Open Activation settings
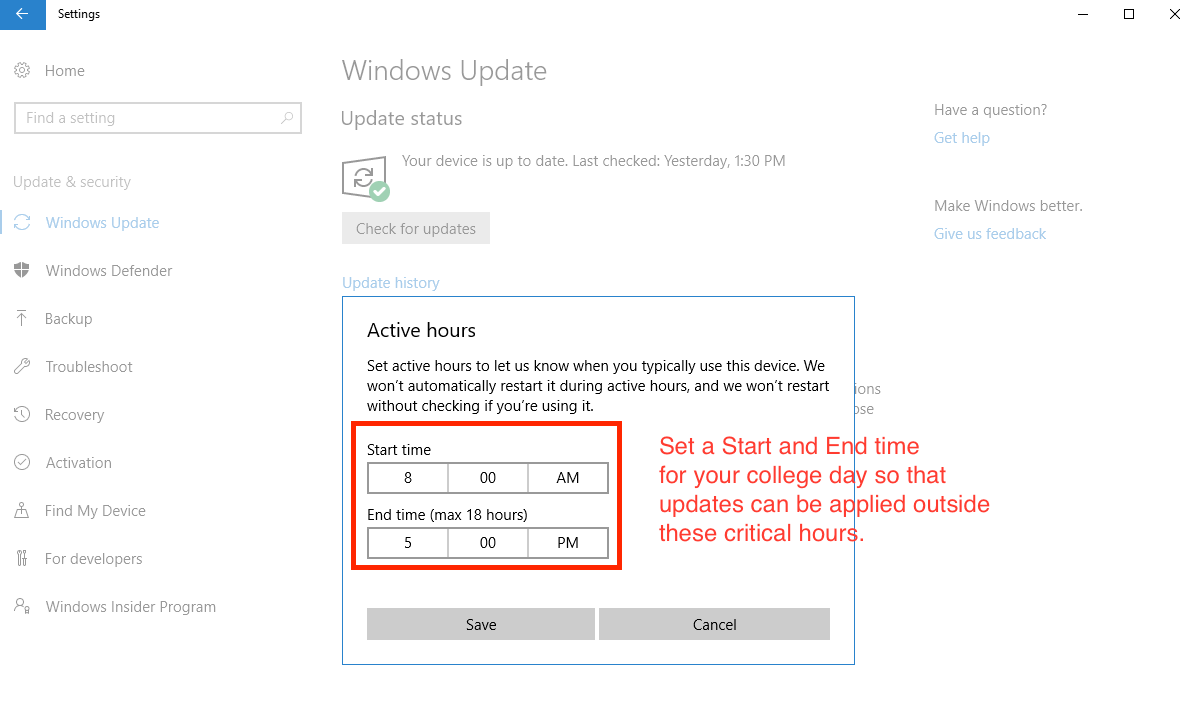Screen dimensions: 1194x705 pos(78,463)
